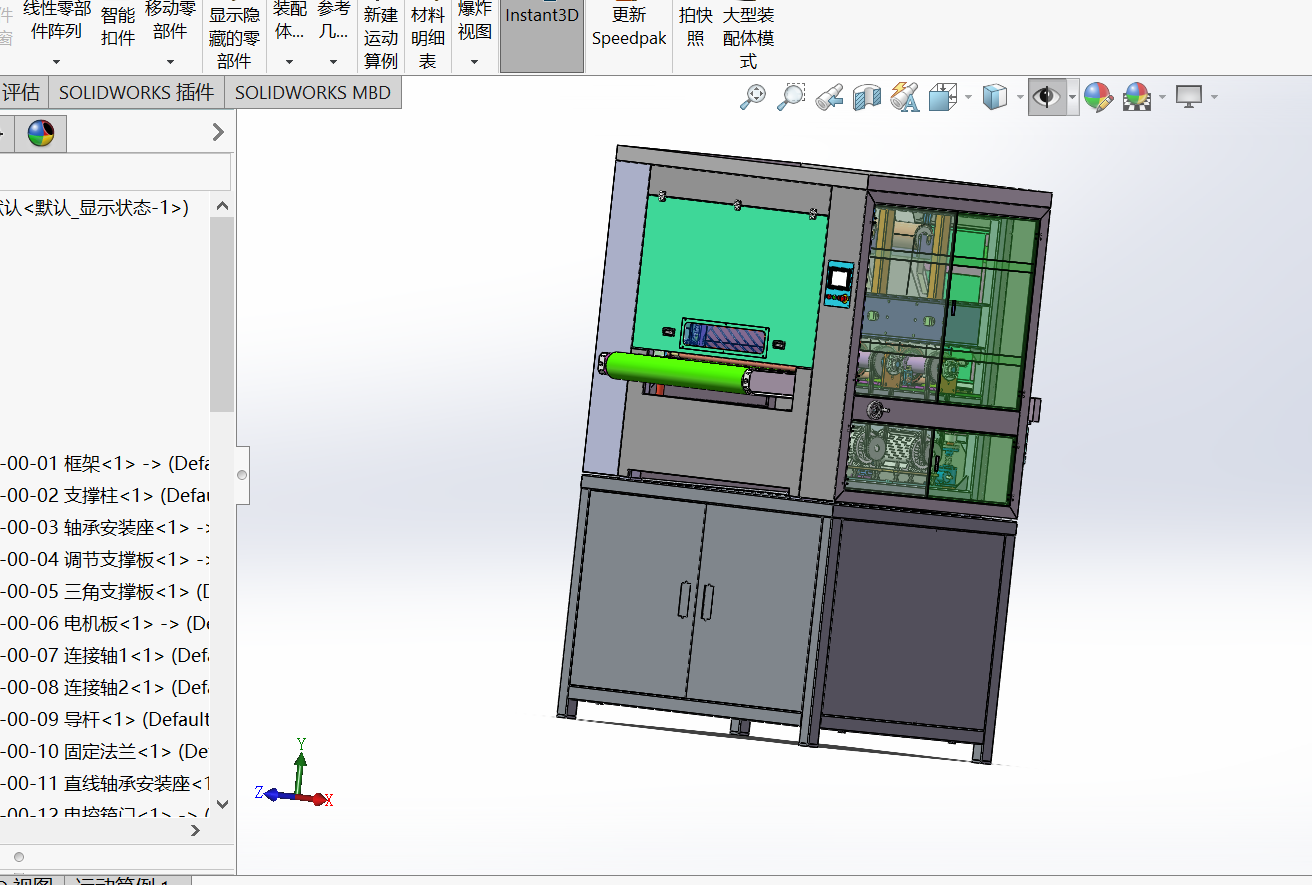Click the Zoom to Fit icon
Image resolution: width=1312 pixels, height=885 pixels.
(753, 97)
